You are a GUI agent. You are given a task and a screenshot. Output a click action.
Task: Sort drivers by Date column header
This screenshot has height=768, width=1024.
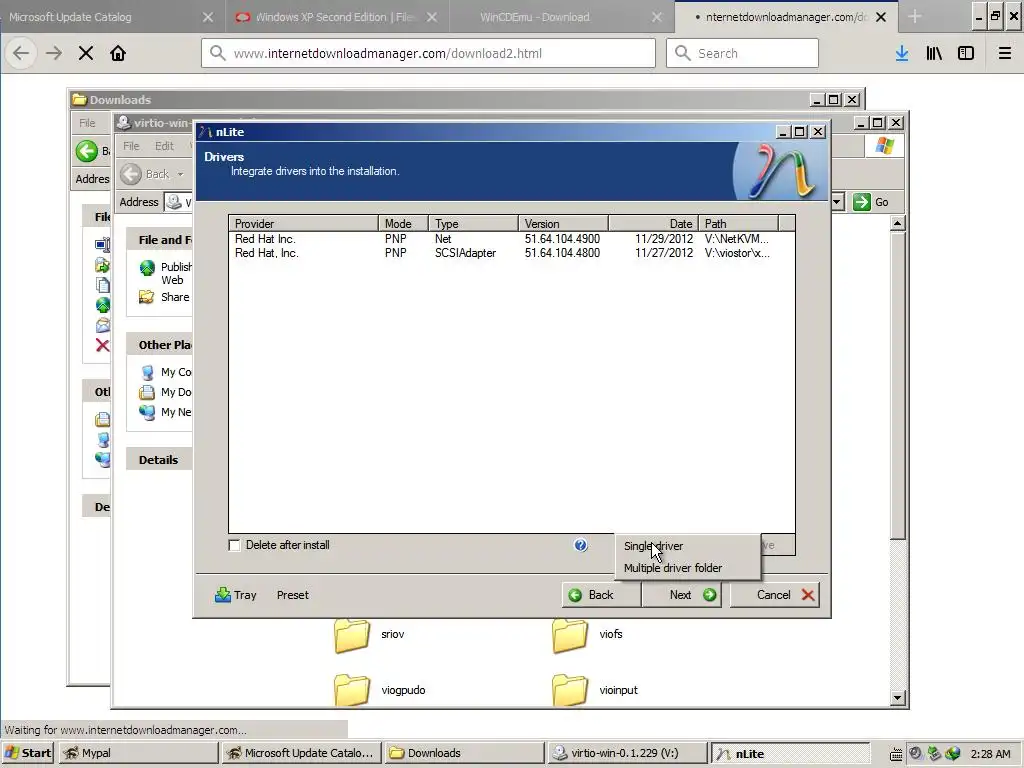coord(654,223)
